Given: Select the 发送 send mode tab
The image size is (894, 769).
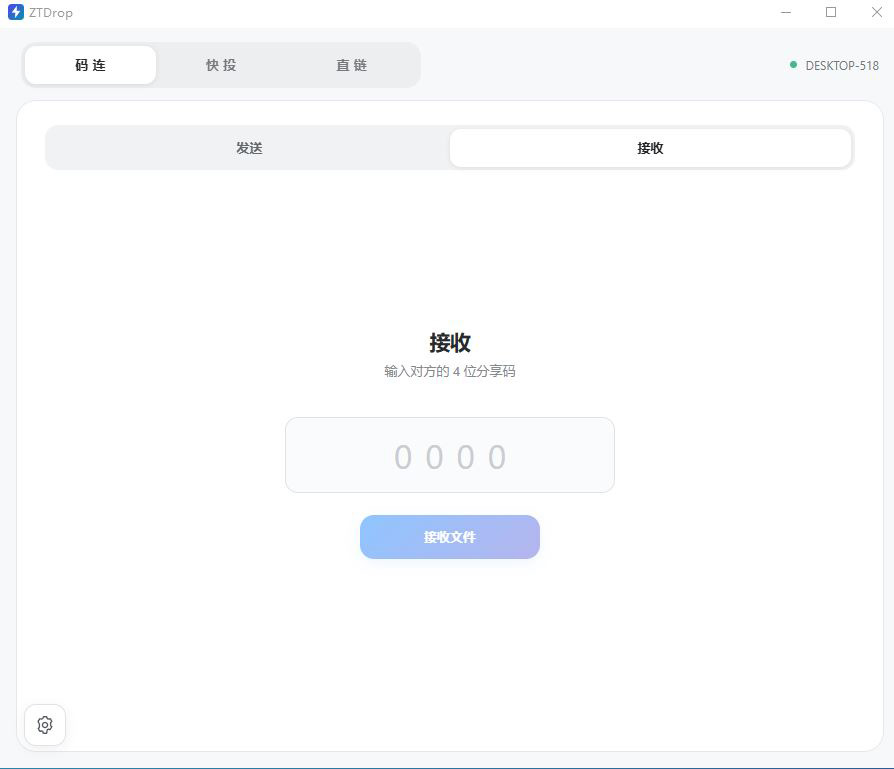Looking at the screenshot, I should click(x=249, y=148).
